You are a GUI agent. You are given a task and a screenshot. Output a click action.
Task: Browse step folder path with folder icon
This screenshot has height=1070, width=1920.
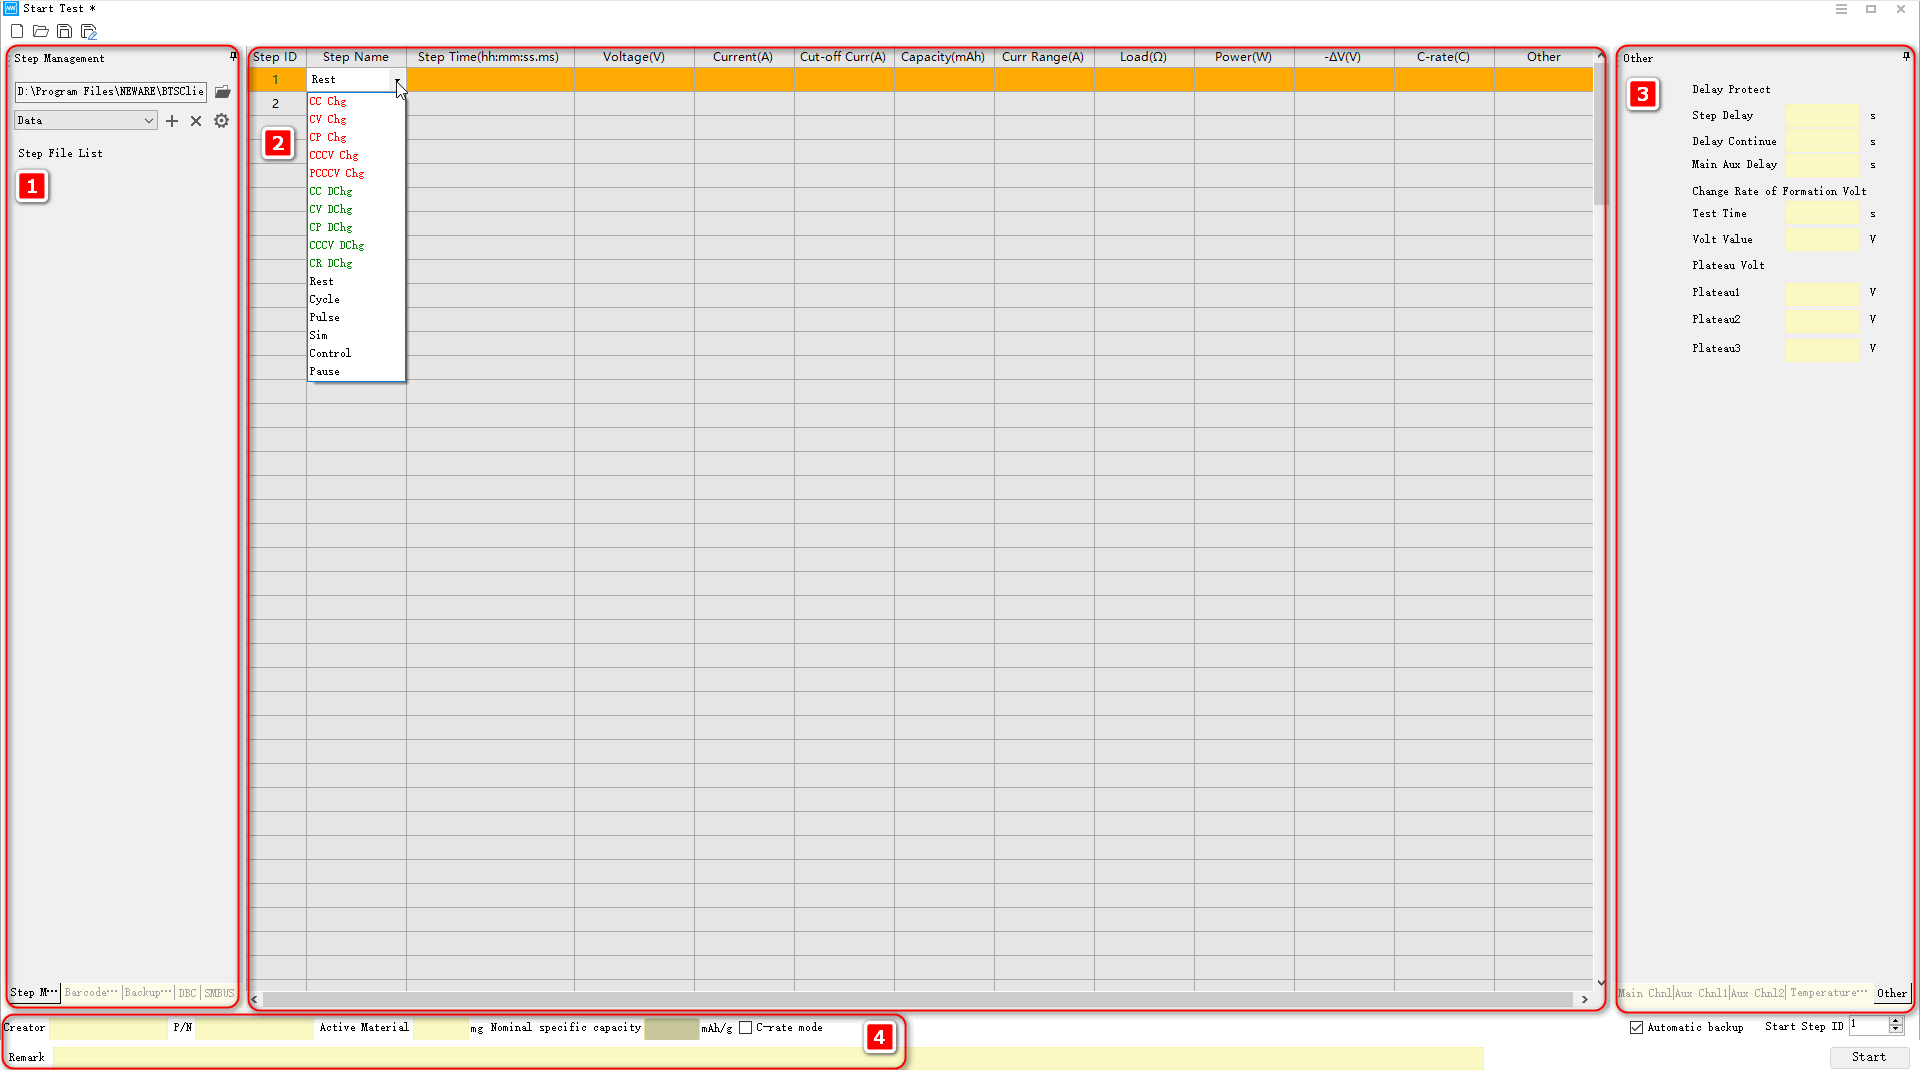click(223, 92)
